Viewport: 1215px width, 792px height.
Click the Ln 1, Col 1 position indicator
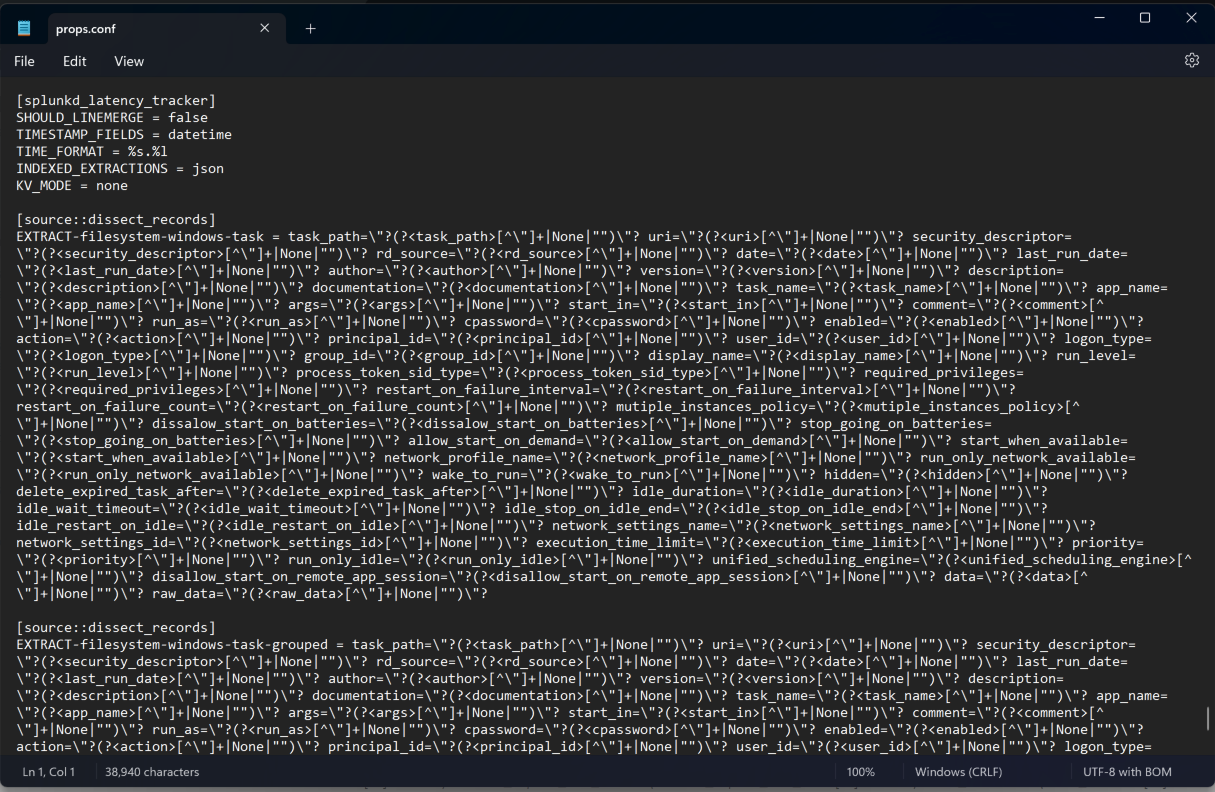click(x=49, y=772)
